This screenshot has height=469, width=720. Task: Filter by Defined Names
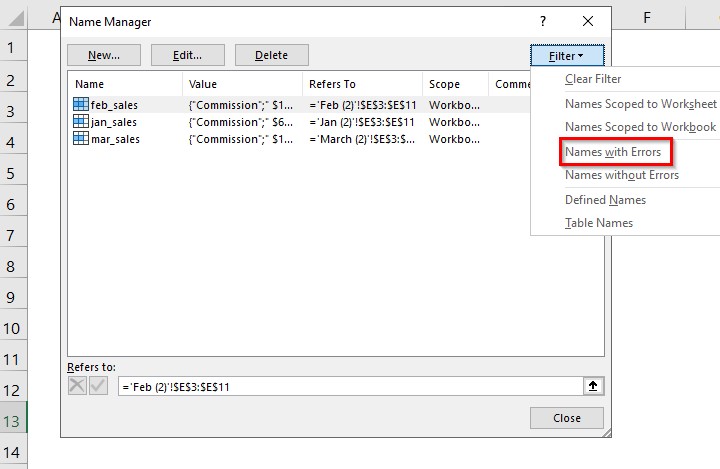click(605, 200)
